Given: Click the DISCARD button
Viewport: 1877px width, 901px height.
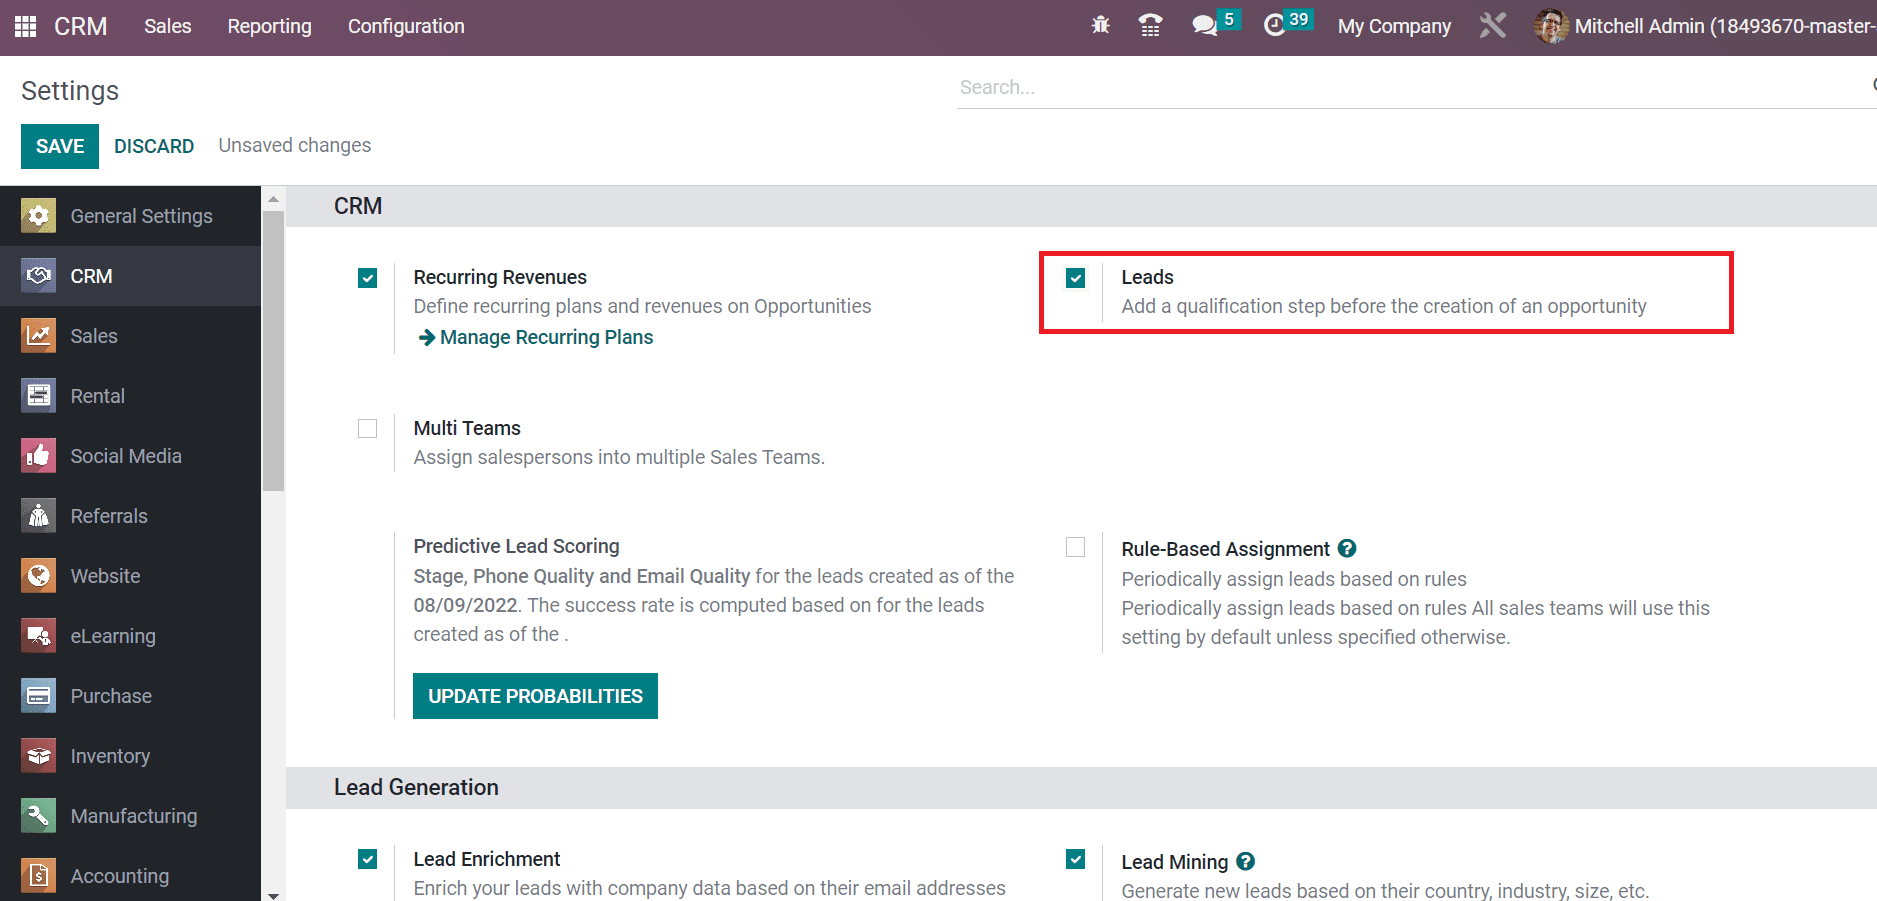Looking at the screenshot, I should pyautogui.click(x=154, y=146).
